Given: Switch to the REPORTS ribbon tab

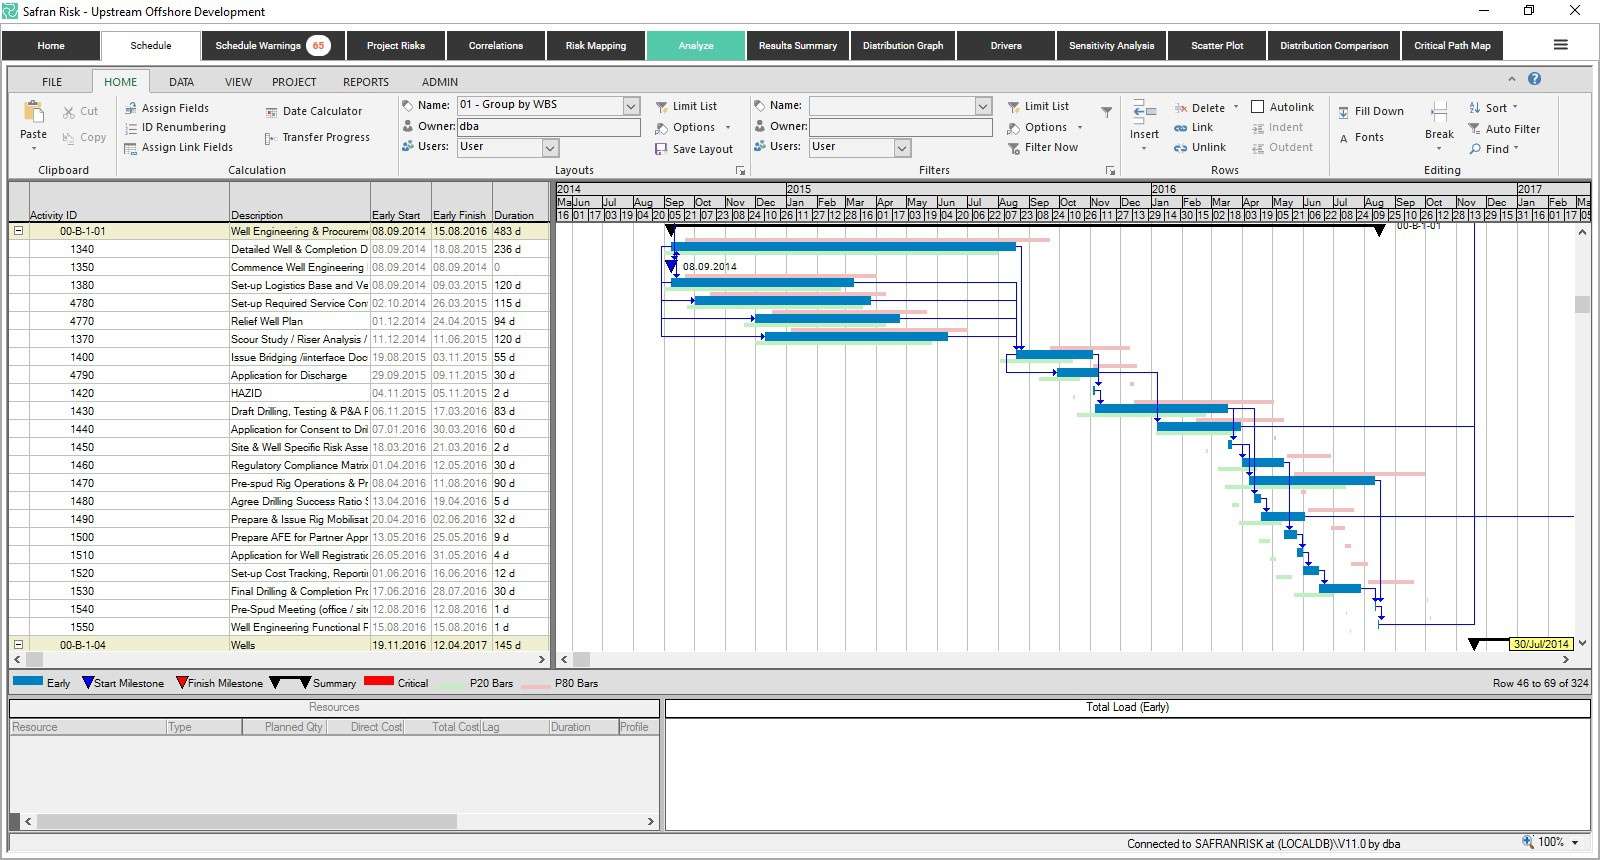Looking at the screenshot, I should pos(366,82).
